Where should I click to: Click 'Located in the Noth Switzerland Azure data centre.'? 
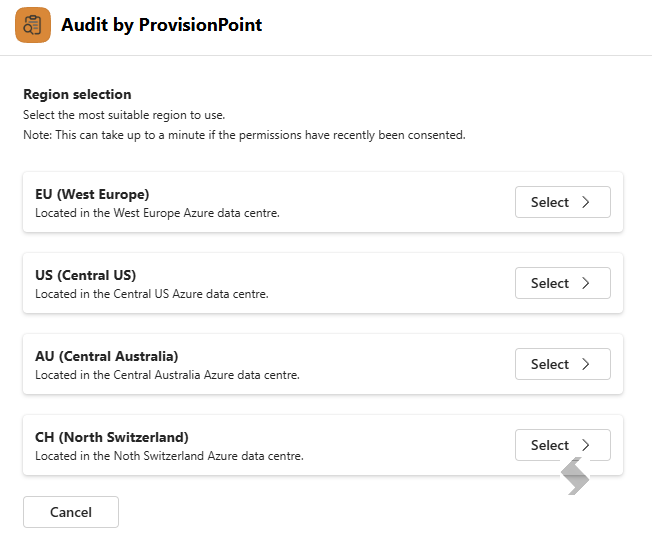[169, 456]
